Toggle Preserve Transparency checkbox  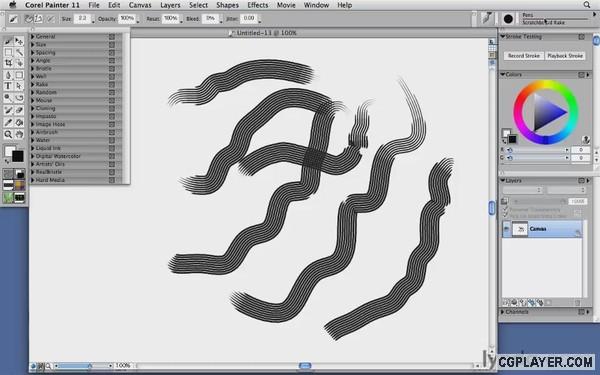[505, 209]
